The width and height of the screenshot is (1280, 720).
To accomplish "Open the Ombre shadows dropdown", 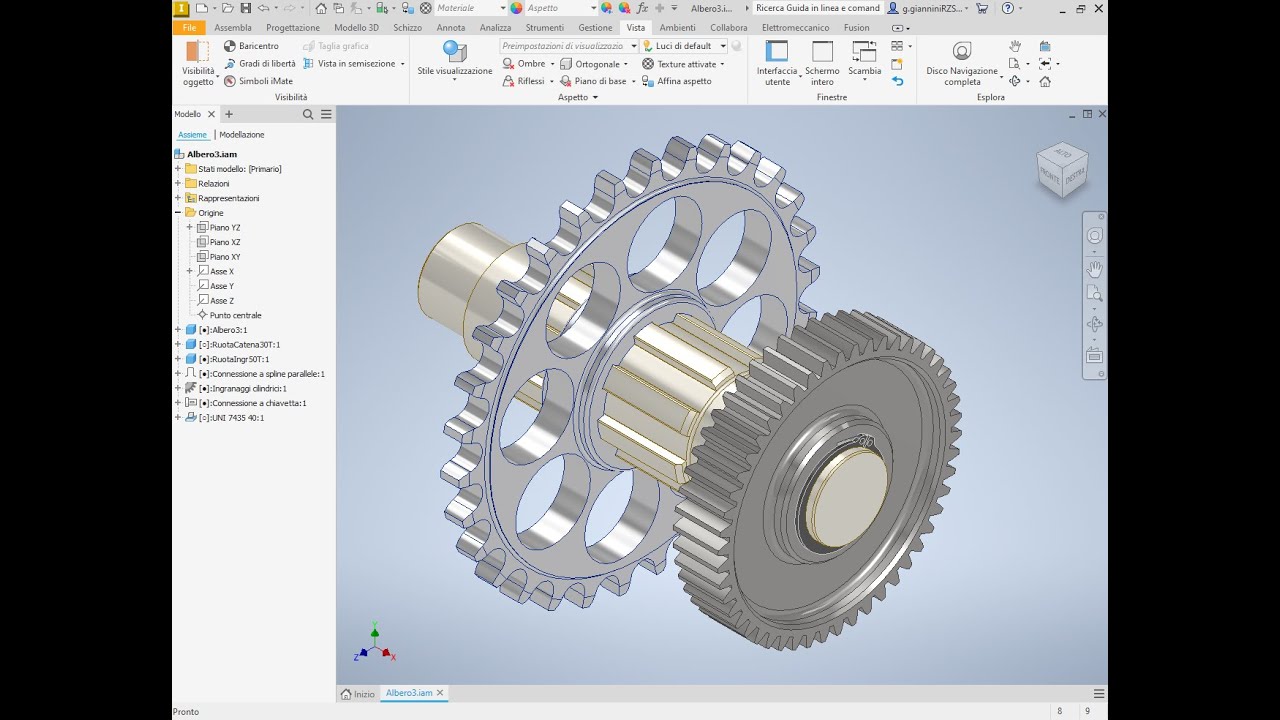I will pos(551,64).
